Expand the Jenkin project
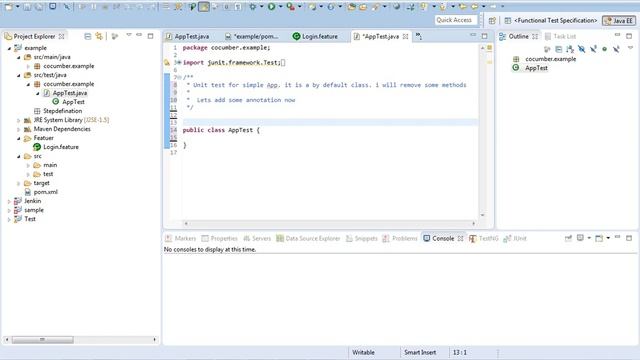Screen dimensions: 640x360 point(9,201)
